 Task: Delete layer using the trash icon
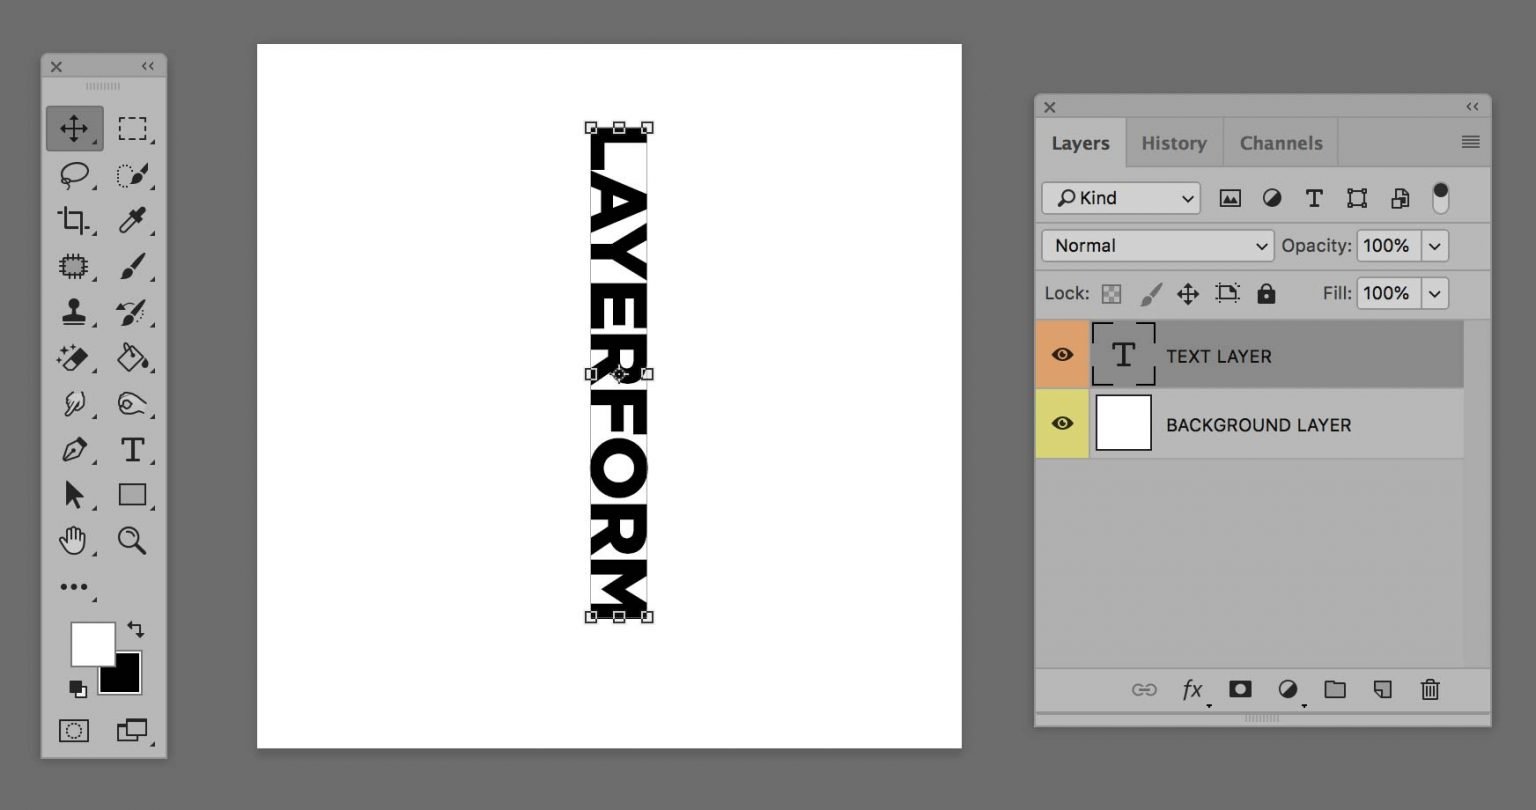pos(1429,689)
